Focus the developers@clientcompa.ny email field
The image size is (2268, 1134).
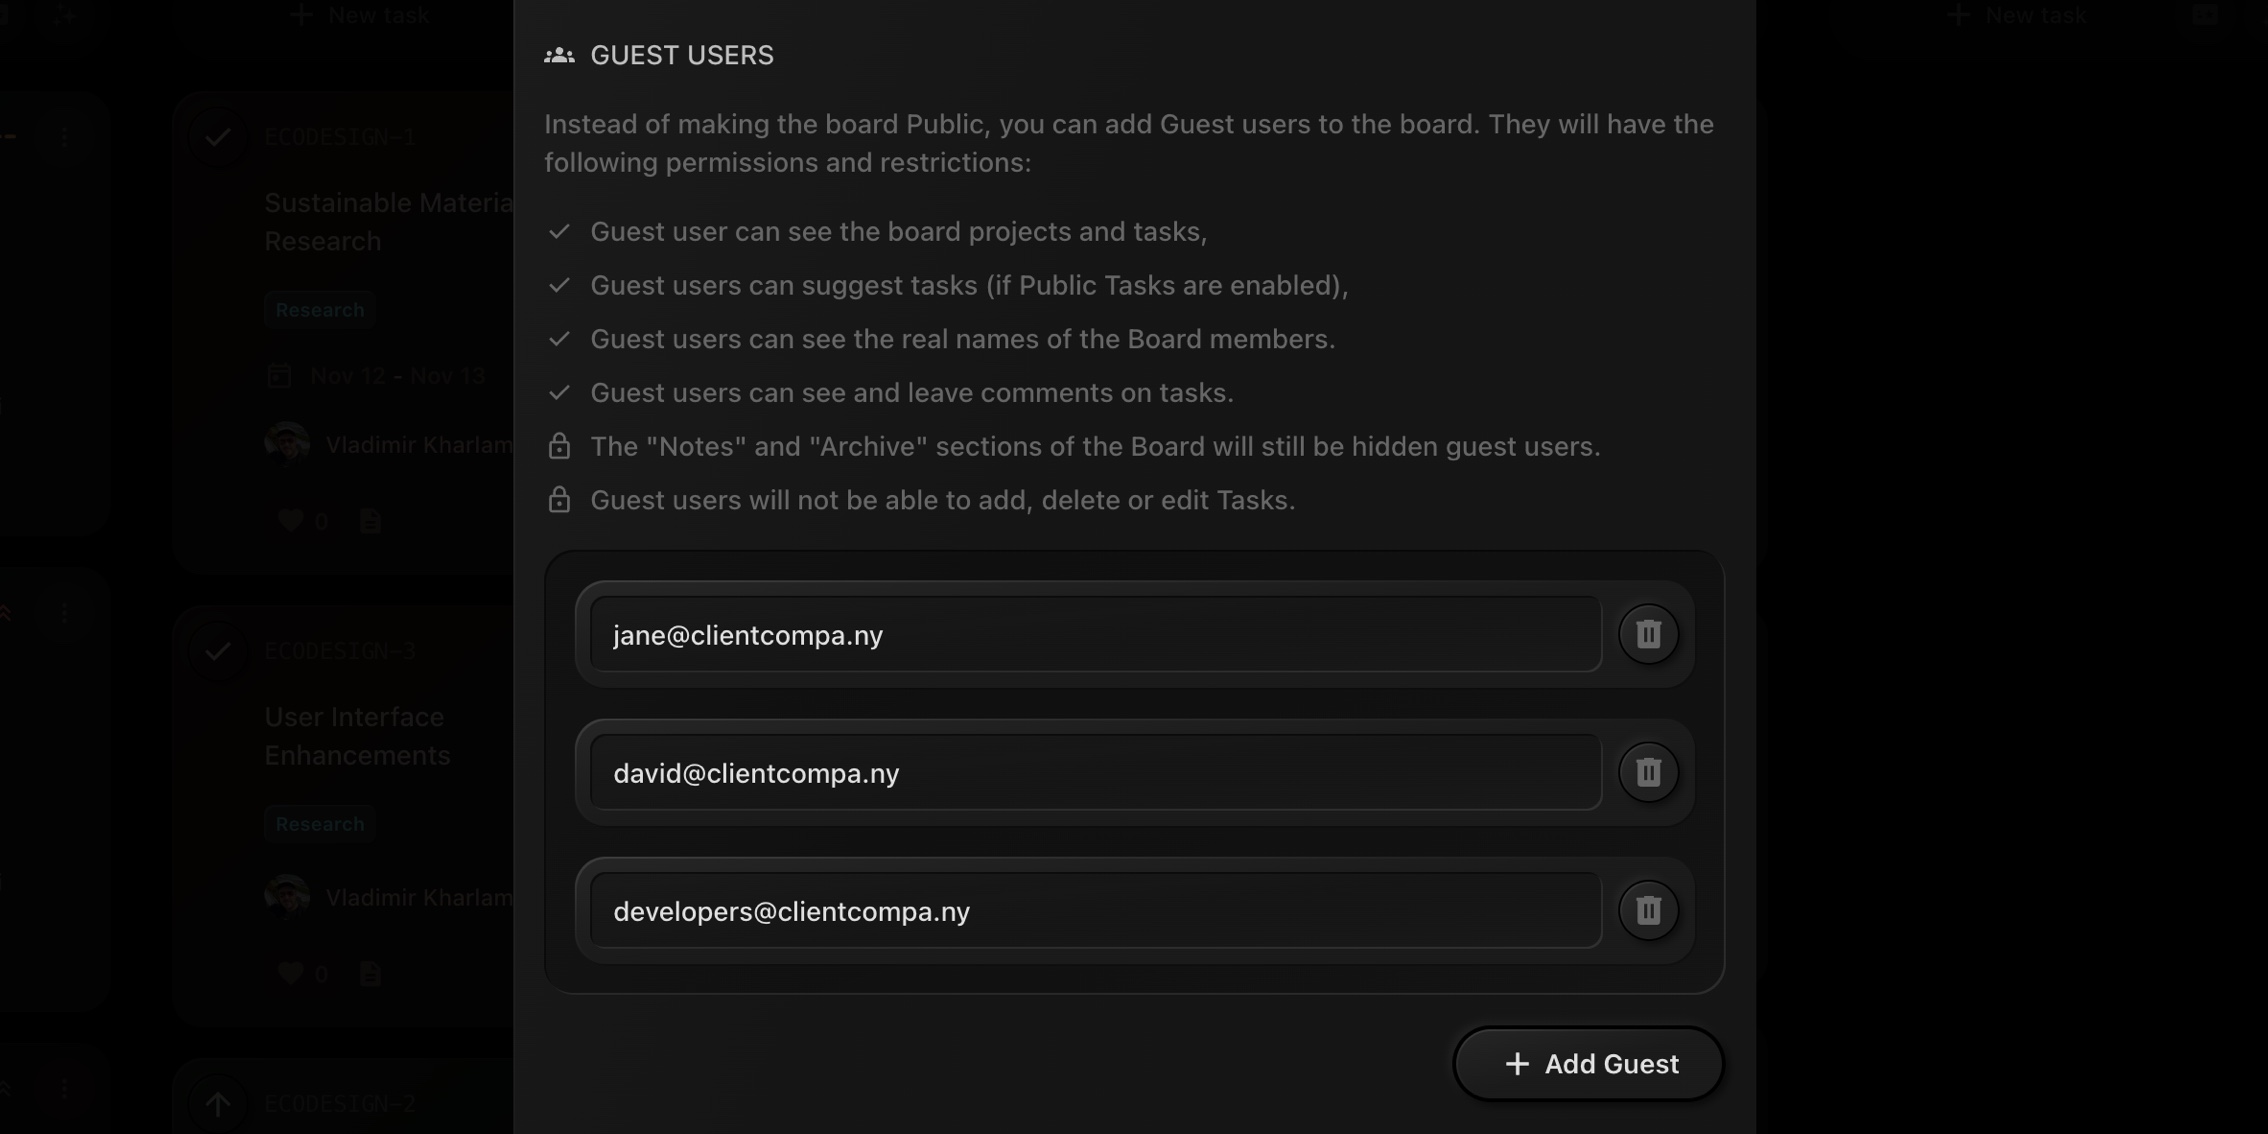(1095, 911)
